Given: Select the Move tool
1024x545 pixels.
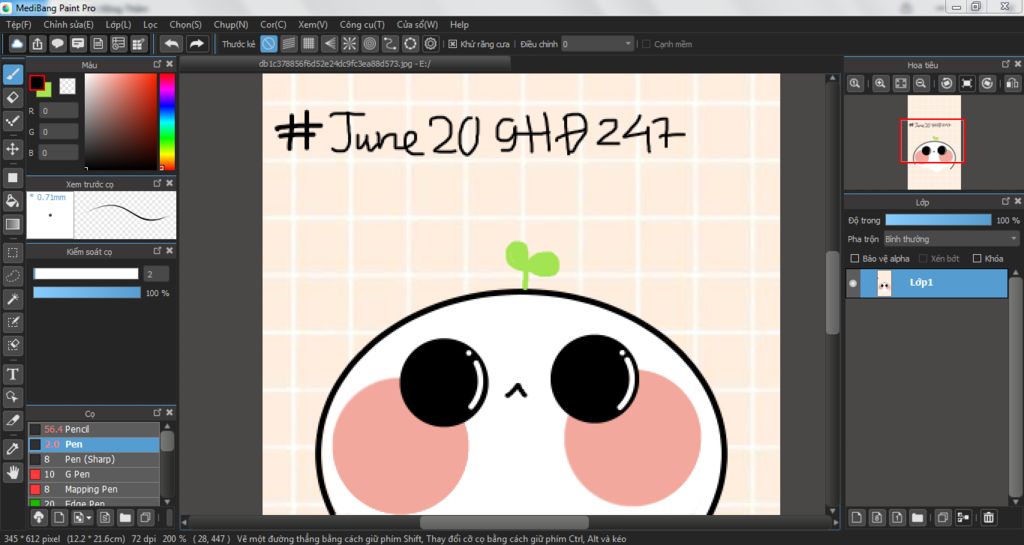Looking at the screenshot, I should [12, 149].
